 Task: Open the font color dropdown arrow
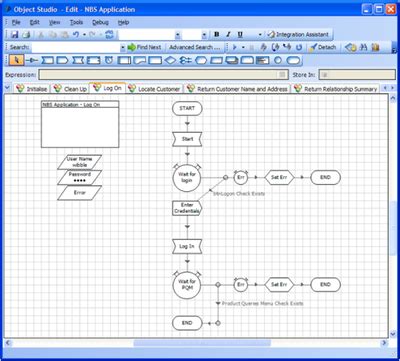[x=260, y=35]
